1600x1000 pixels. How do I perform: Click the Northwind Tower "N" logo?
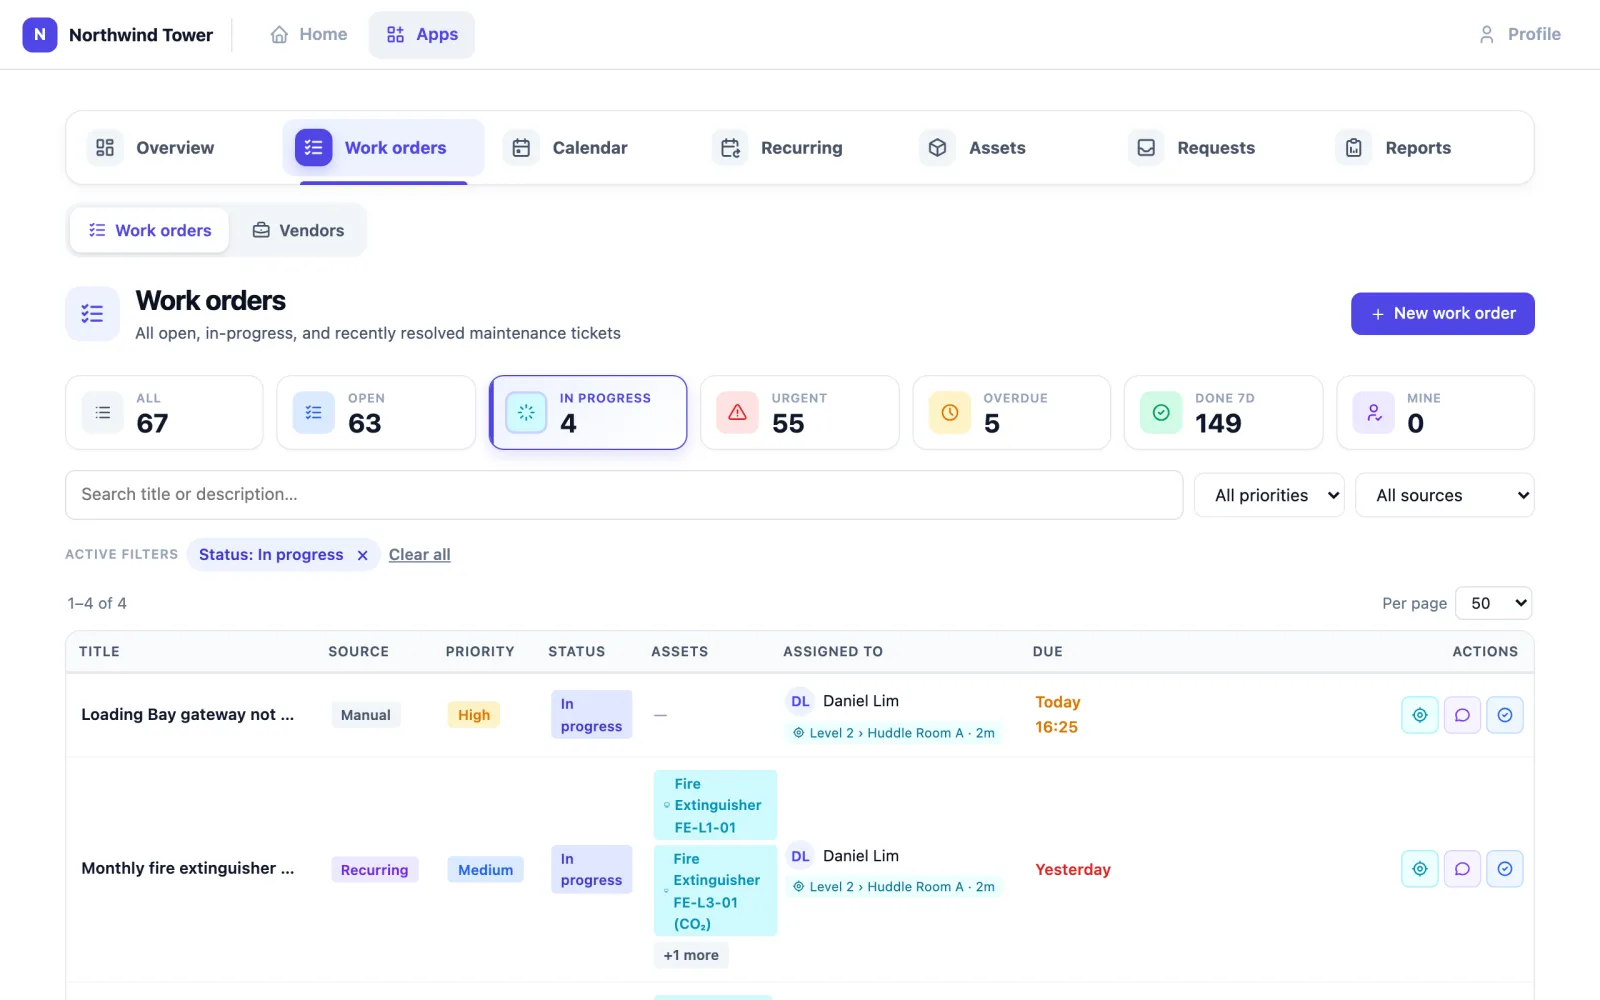40,34
